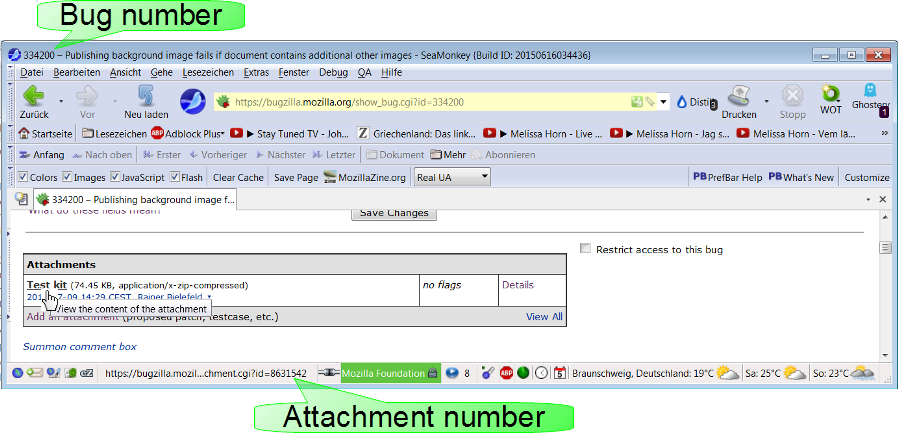Print the page with Drucken
898x433 pixels.
pyautogui.click(x=739, y=102)
